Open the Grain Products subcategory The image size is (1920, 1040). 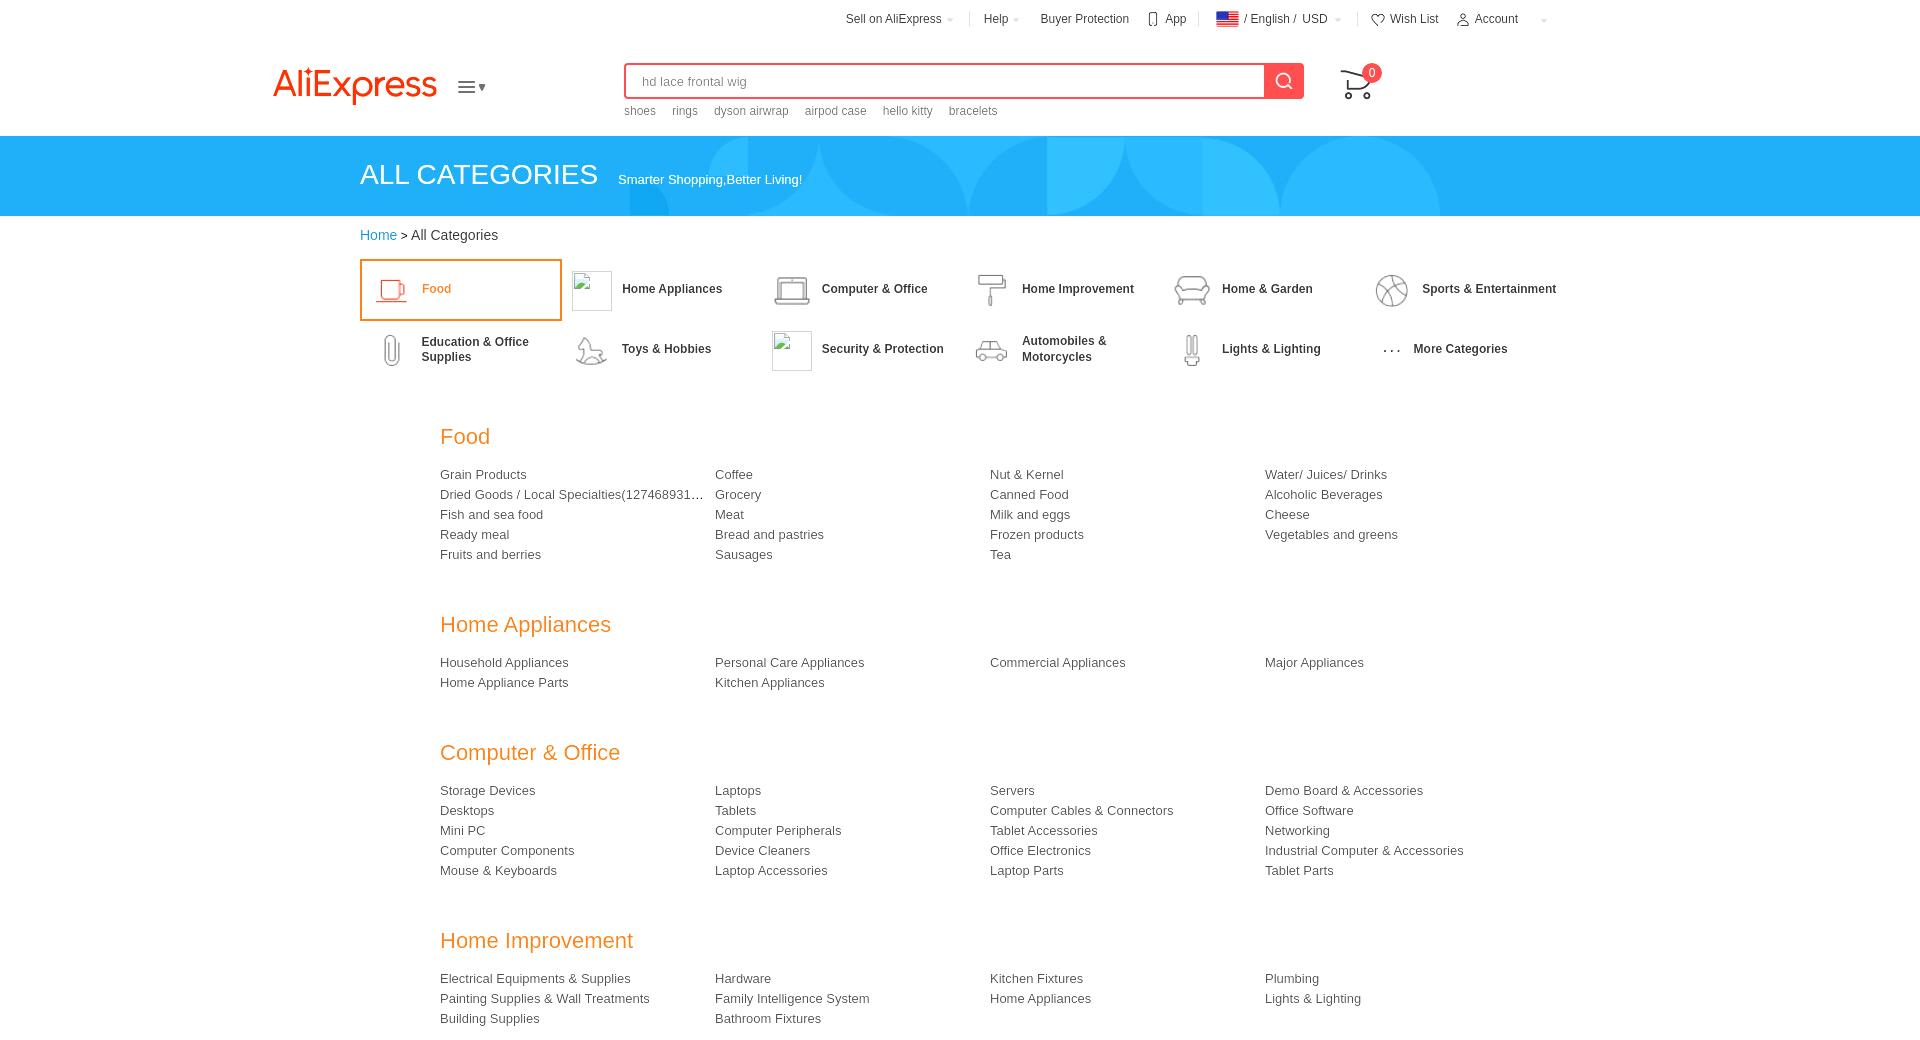point(483,475)
